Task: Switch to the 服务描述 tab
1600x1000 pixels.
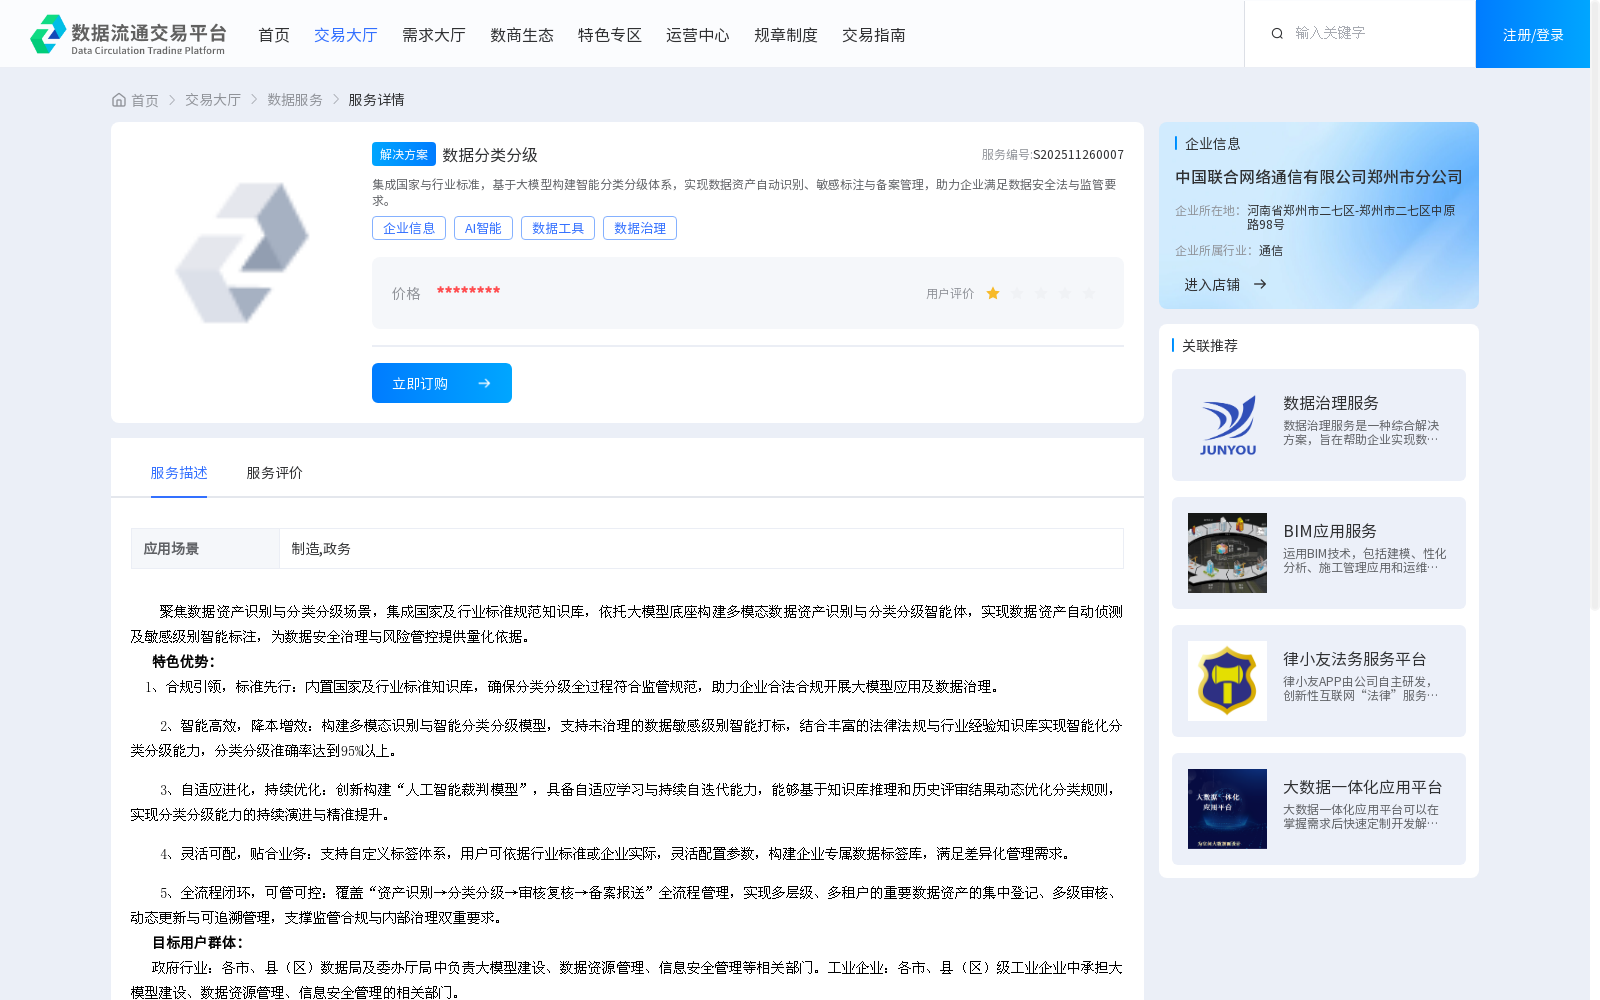Action: pyautogui.click(x=179, y=473)
